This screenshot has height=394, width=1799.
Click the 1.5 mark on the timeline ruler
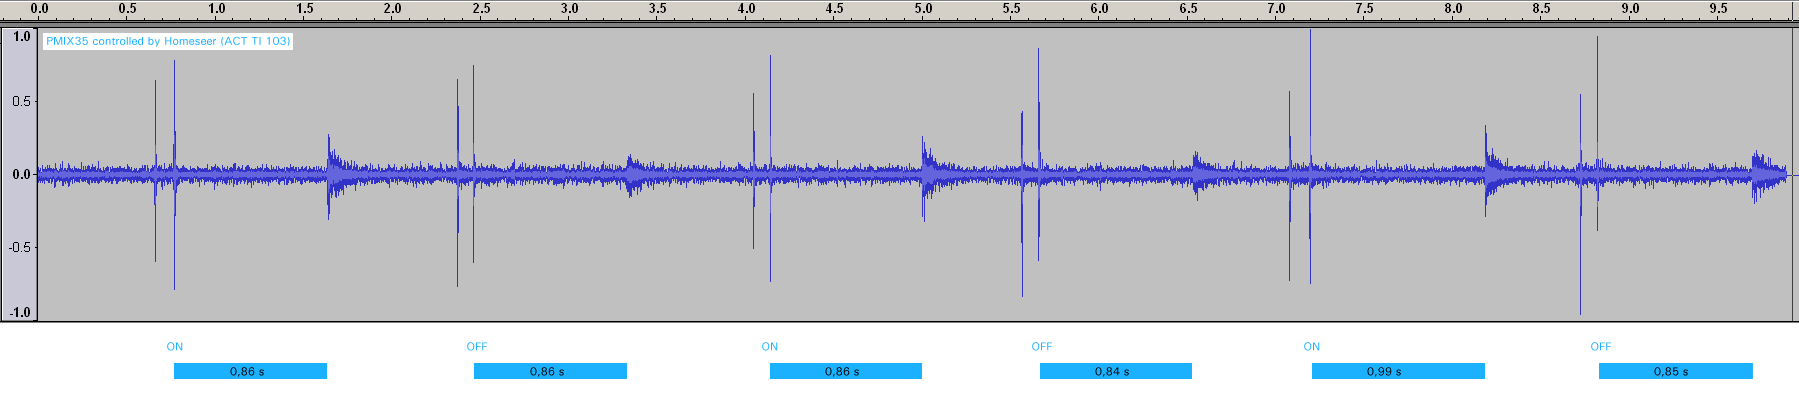point(305,8)
